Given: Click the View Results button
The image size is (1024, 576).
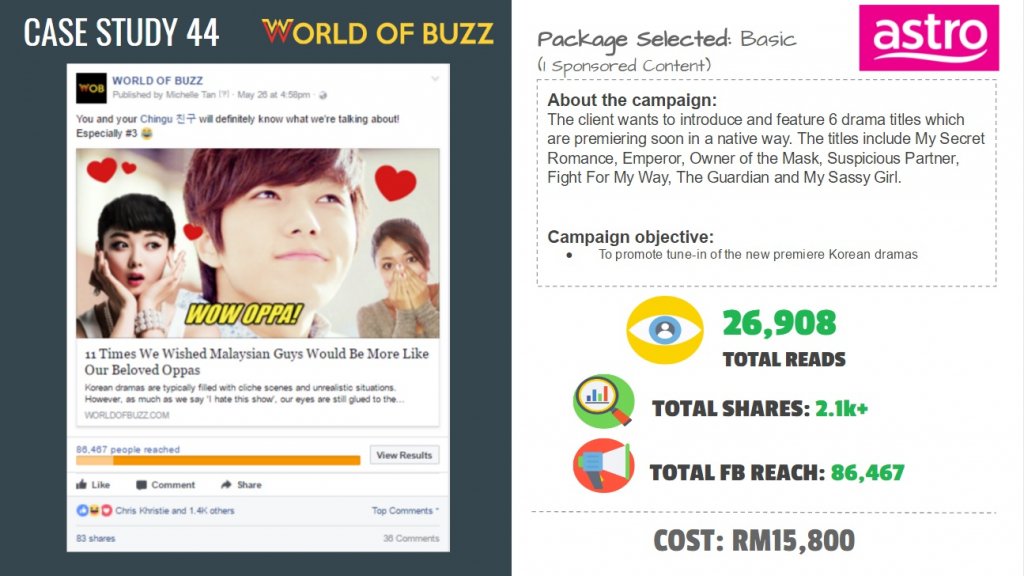Looking at the screenshot, I should (404, 455).
